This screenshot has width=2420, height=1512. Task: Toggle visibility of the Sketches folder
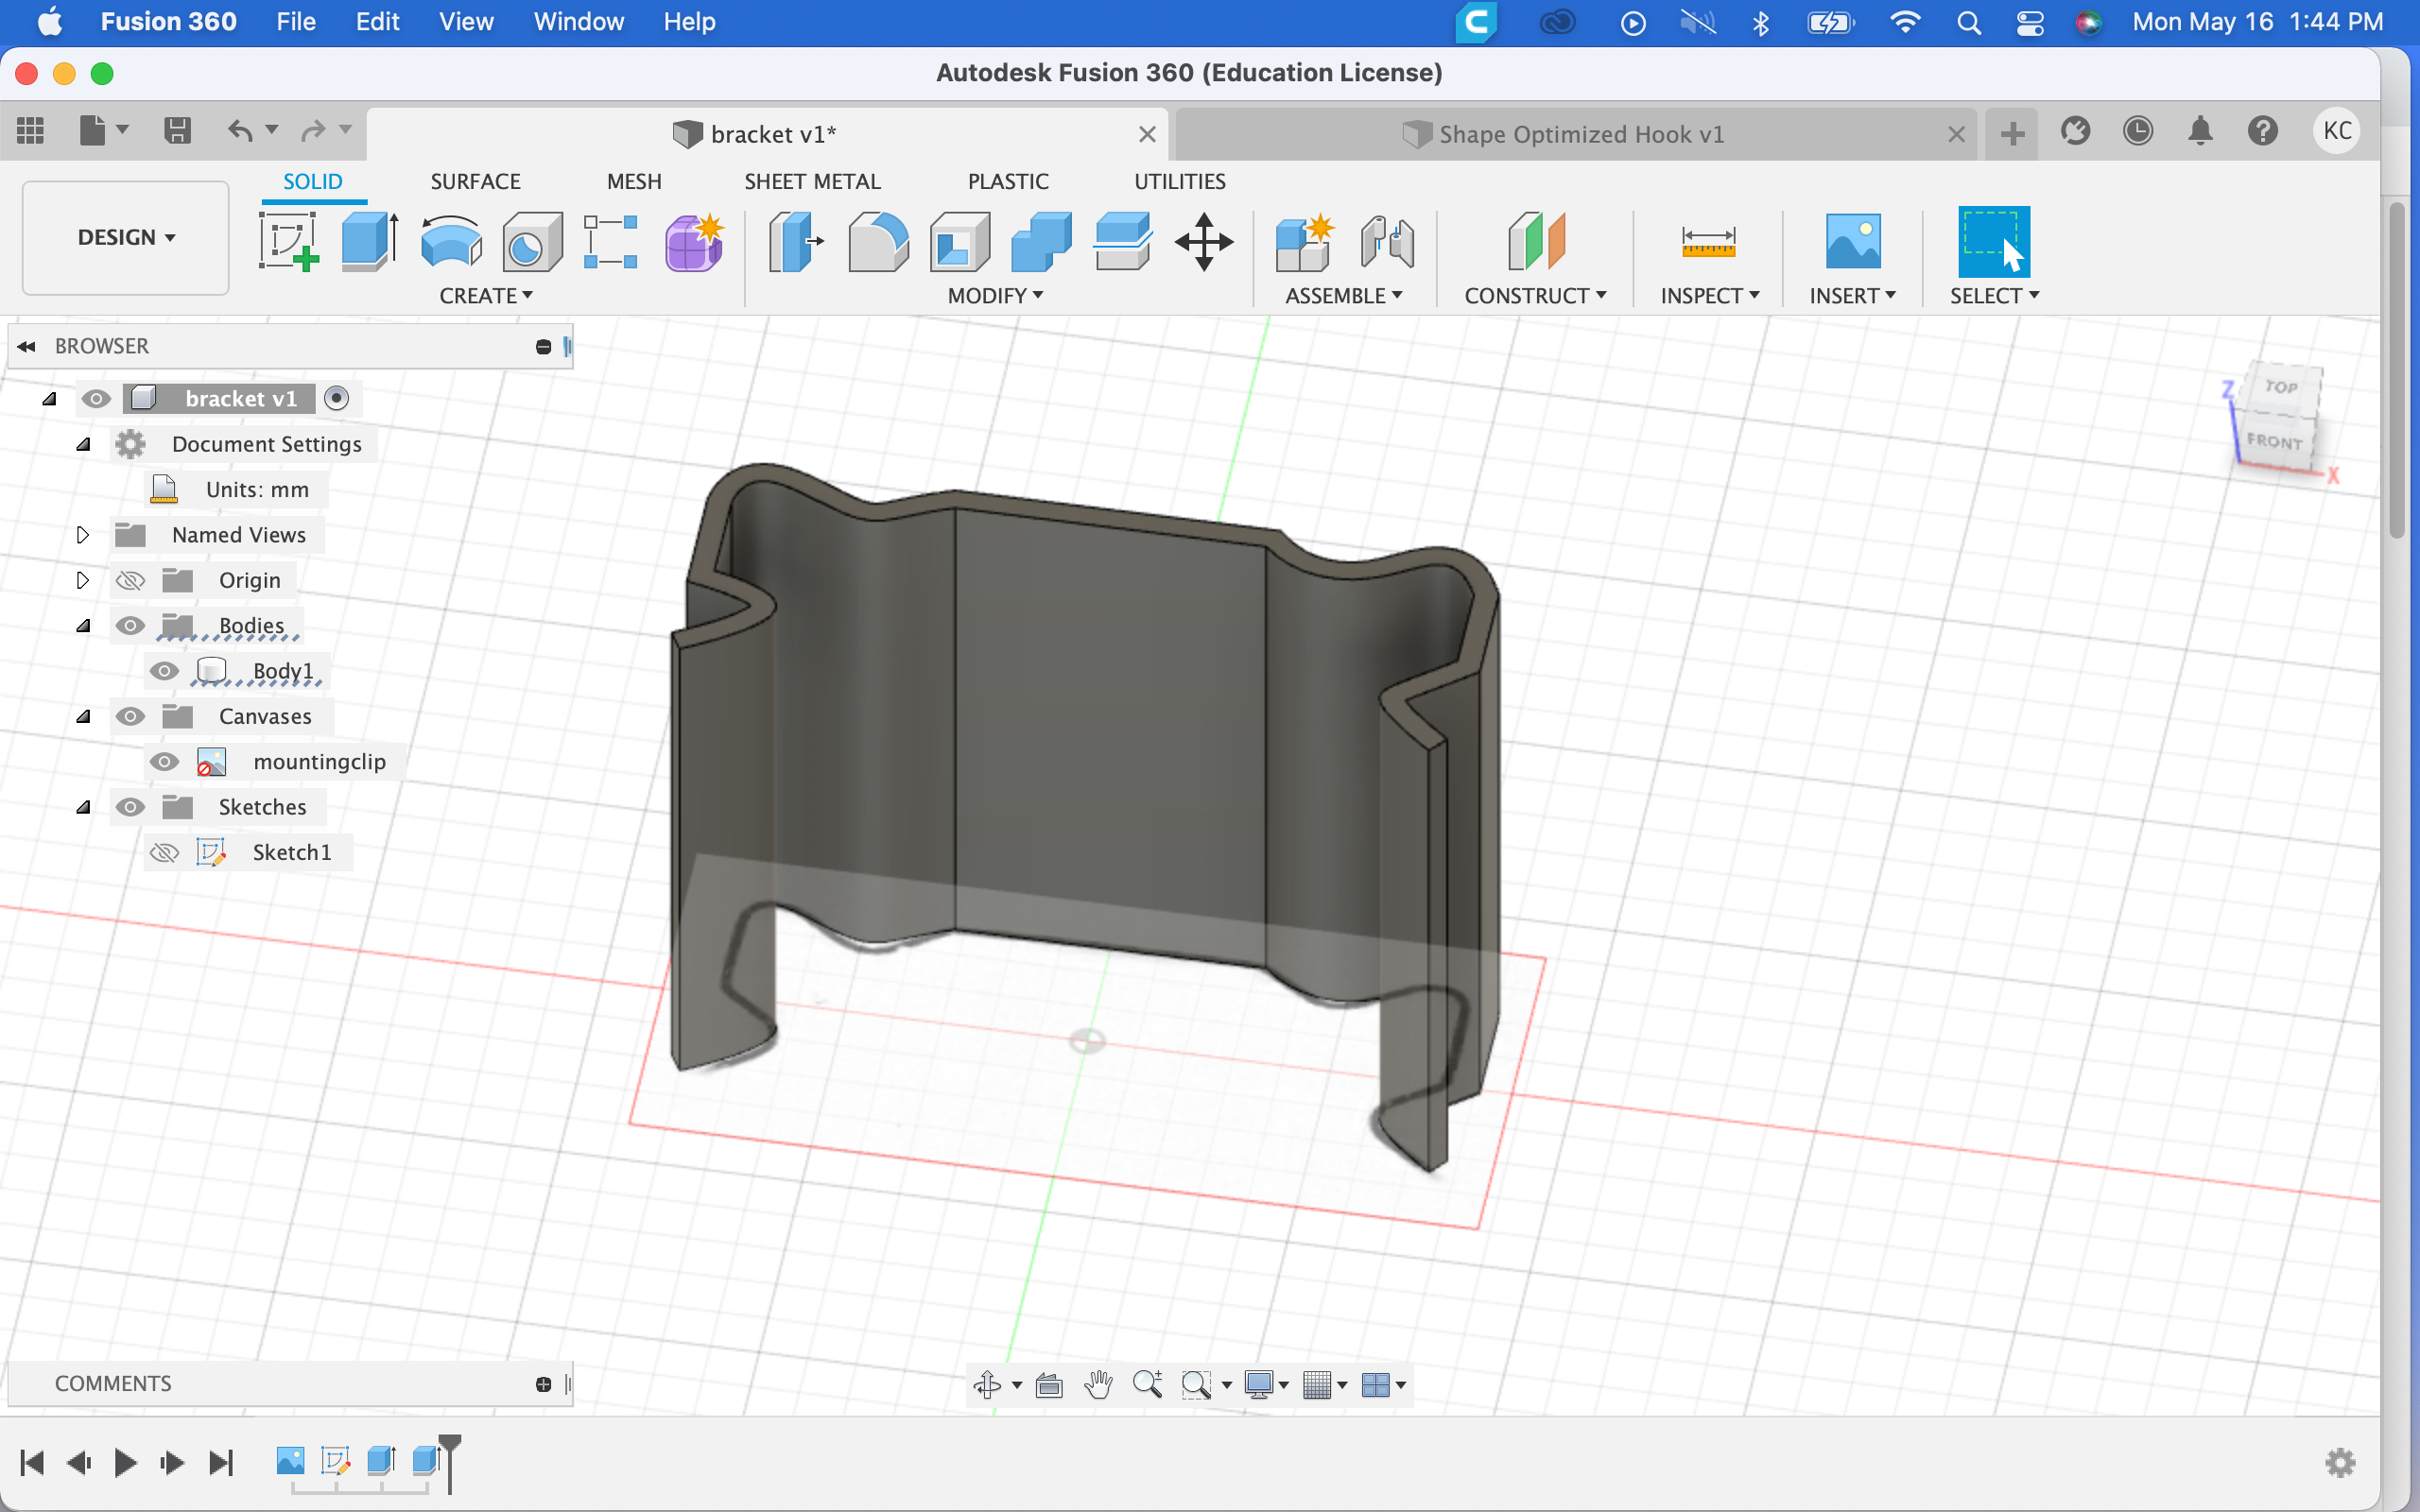[130, 807]
